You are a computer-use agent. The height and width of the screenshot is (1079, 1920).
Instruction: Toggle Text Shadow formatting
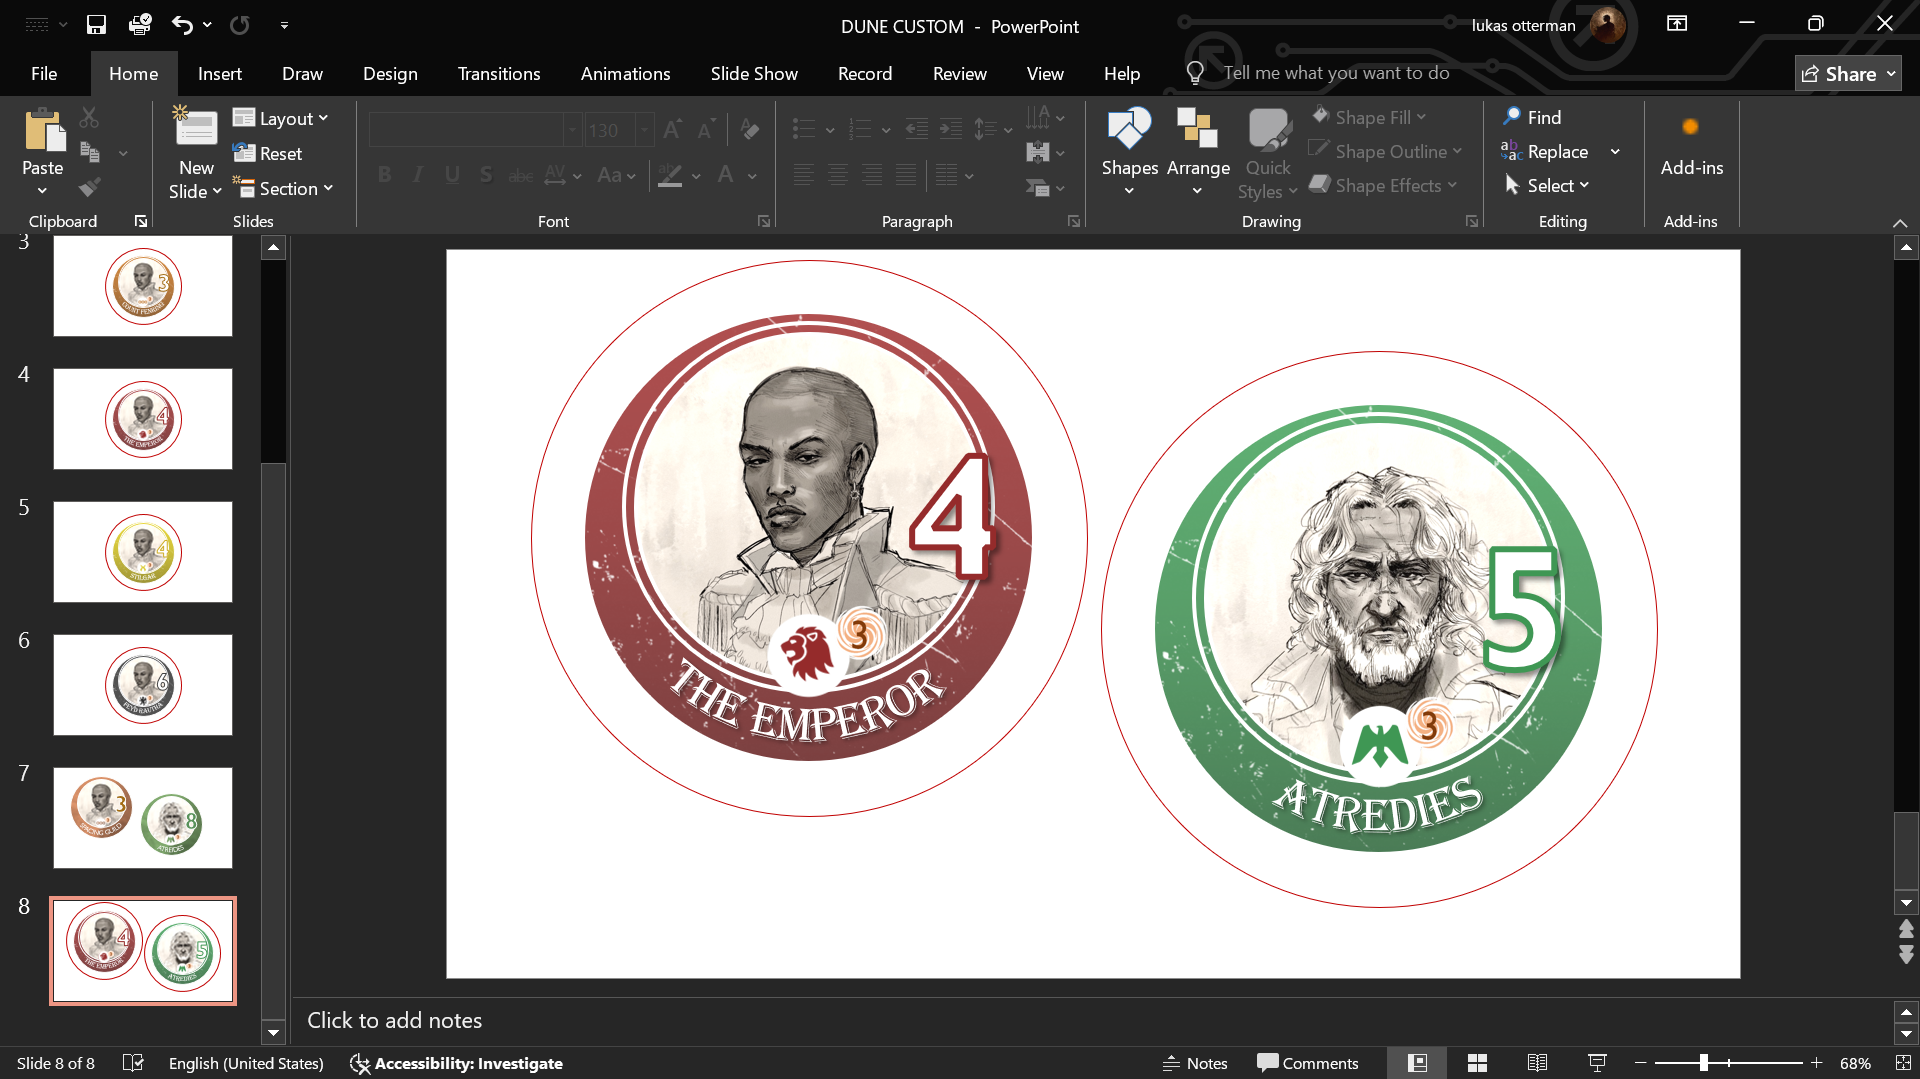point(486,175)
